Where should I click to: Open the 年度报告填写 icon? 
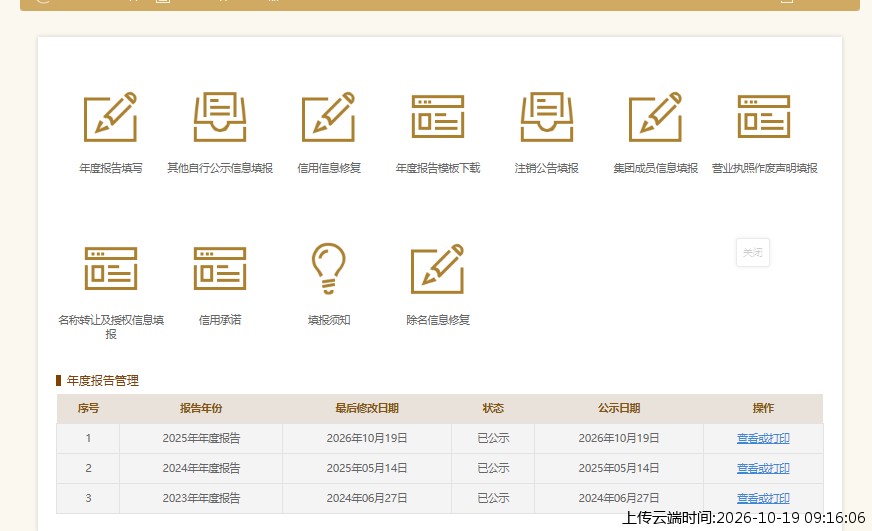tap(110, 117)
